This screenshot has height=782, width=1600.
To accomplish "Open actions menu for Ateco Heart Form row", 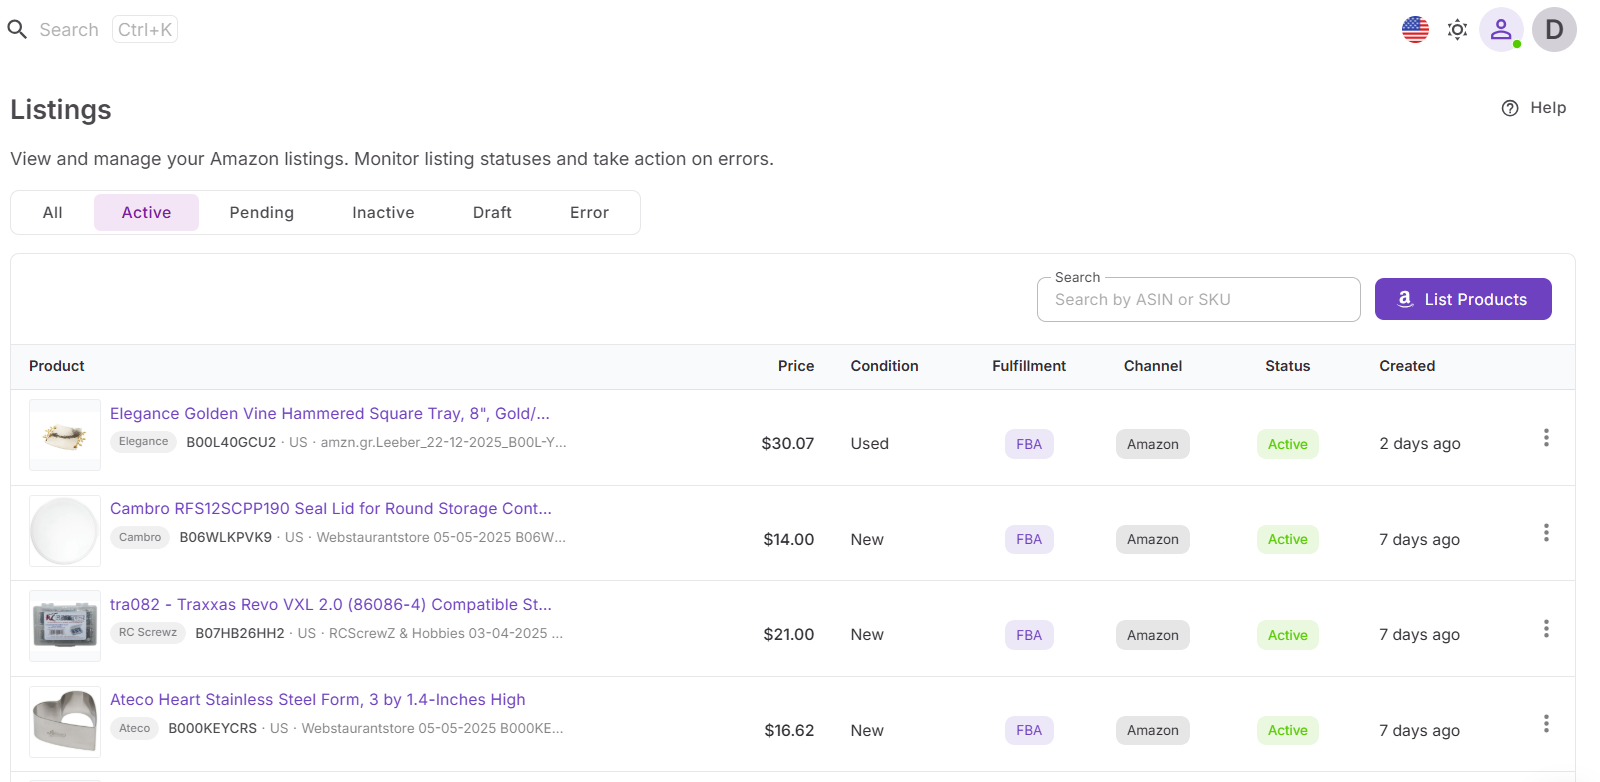I will pos(1546,724).
